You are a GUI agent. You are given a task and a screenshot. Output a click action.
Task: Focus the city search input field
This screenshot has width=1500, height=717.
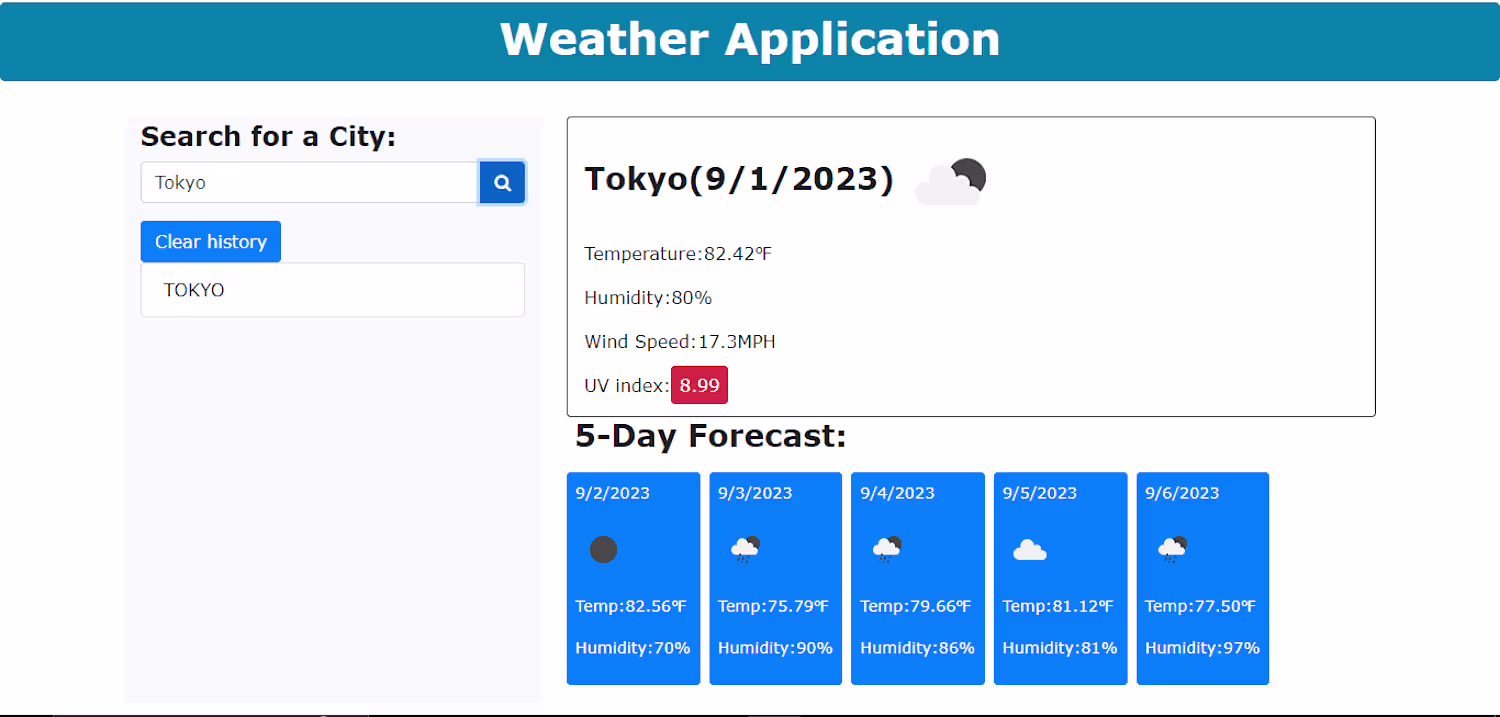pos(310,183)
